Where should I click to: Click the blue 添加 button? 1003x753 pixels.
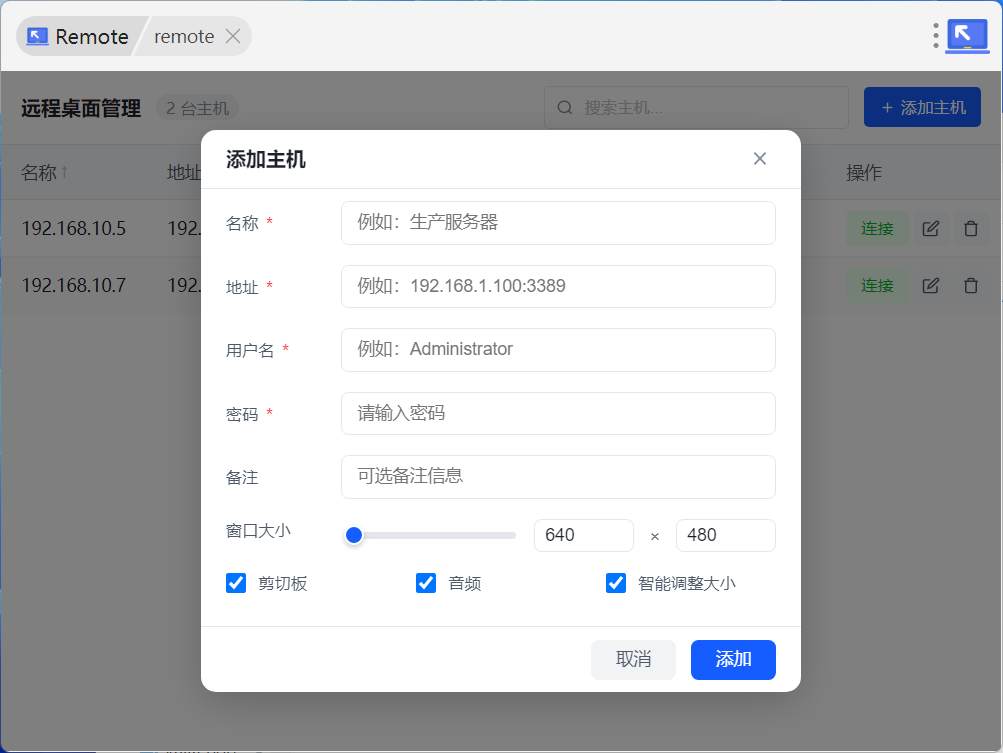(733, 660)
